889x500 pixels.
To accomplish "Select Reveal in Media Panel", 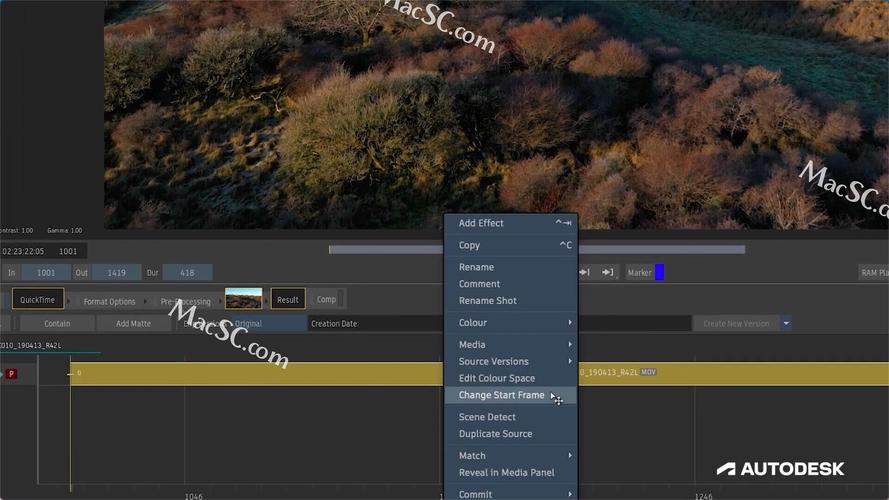I will pos(510,473).
